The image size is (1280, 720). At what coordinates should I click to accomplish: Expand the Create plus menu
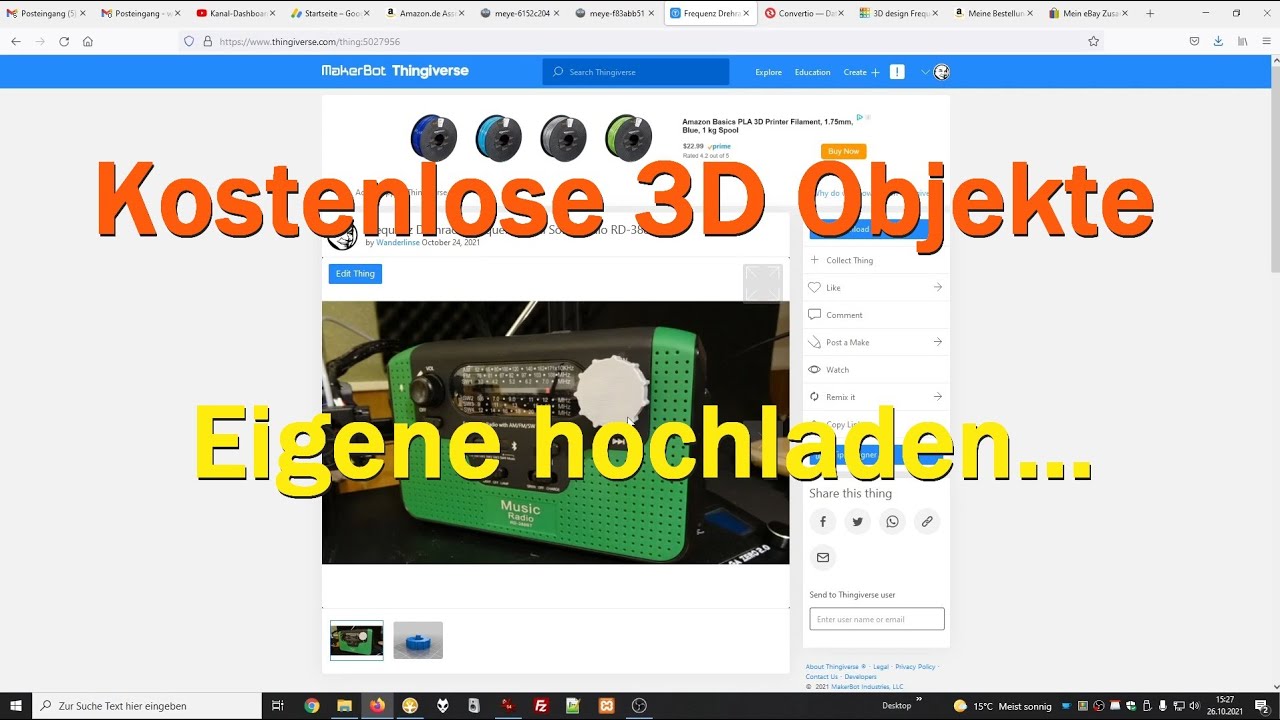tap(862, 72)
